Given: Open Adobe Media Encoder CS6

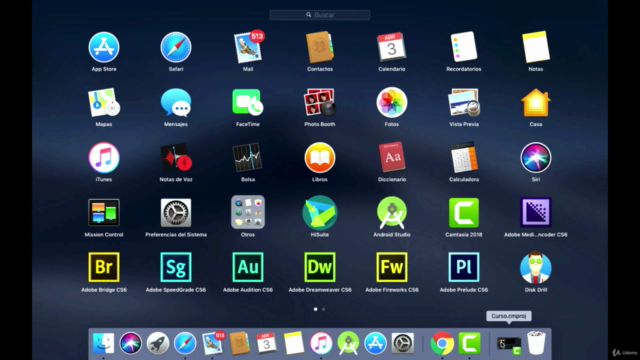Looking at the screenshot, I should 536,212.
